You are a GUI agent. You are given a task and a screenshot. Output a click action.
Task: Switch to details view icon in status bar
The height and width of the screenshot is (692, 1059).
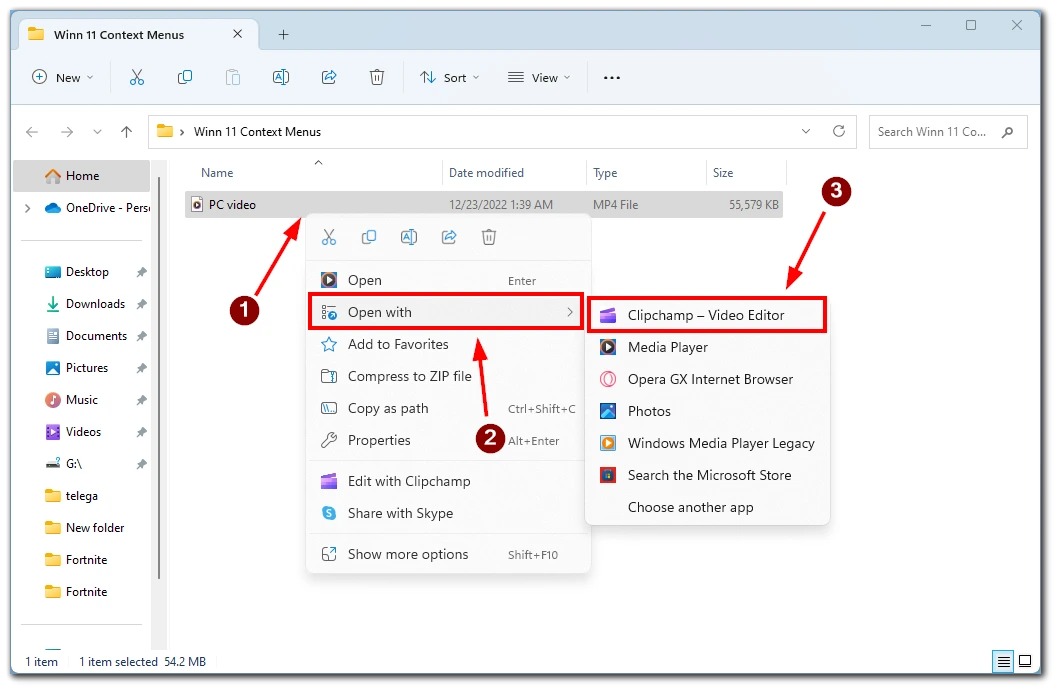pyautogui.click(x=1004, y=662)
